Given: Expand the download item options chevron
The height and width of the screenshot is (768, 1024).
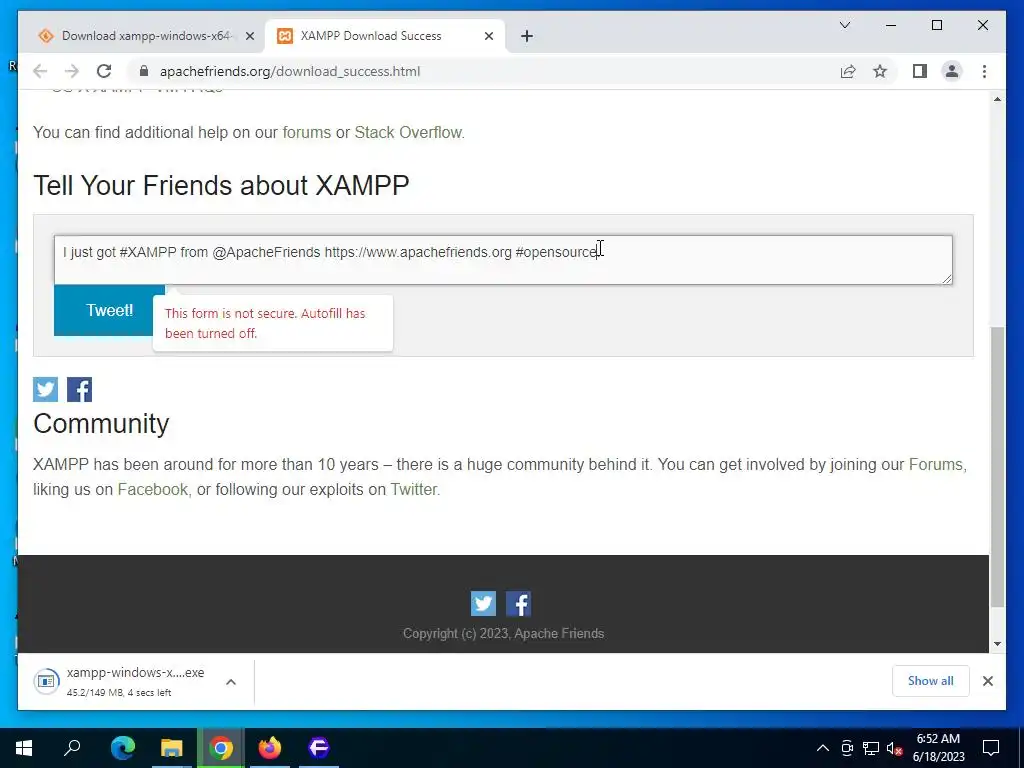Looking at the screenshot, I should coord(231,682).
